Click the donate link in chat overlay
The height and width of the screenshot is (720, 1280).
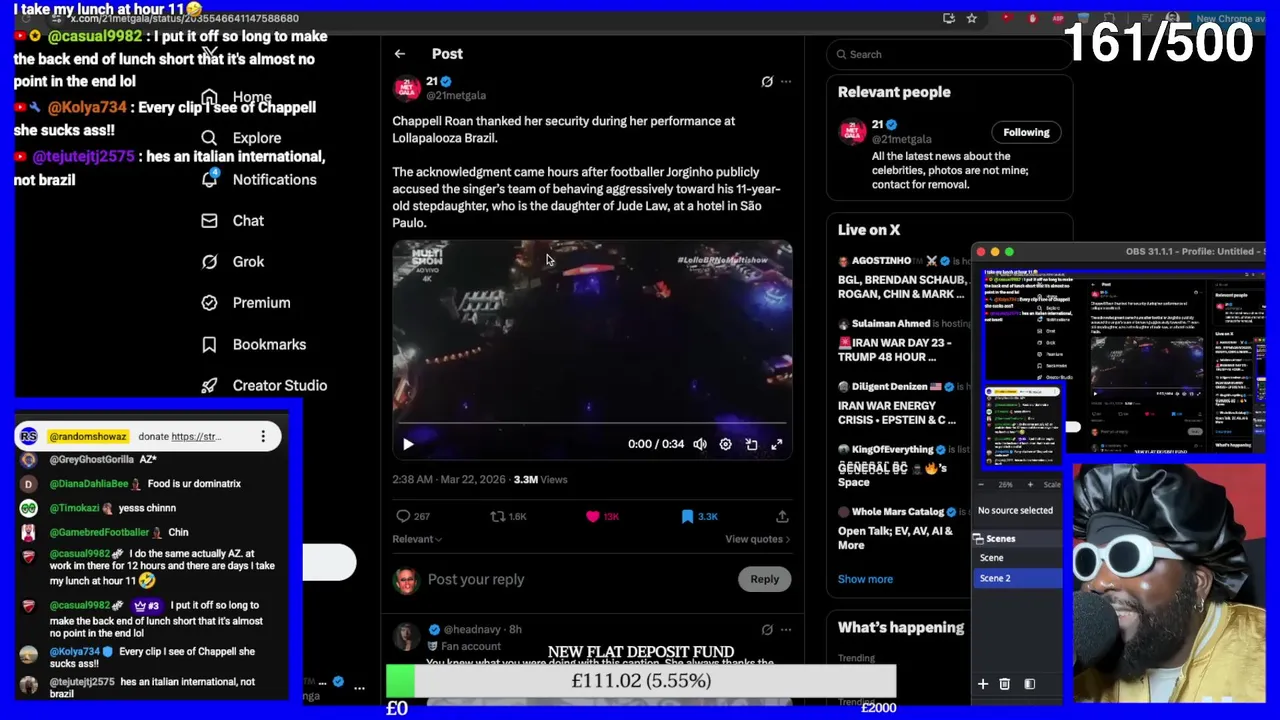[196, 437]
